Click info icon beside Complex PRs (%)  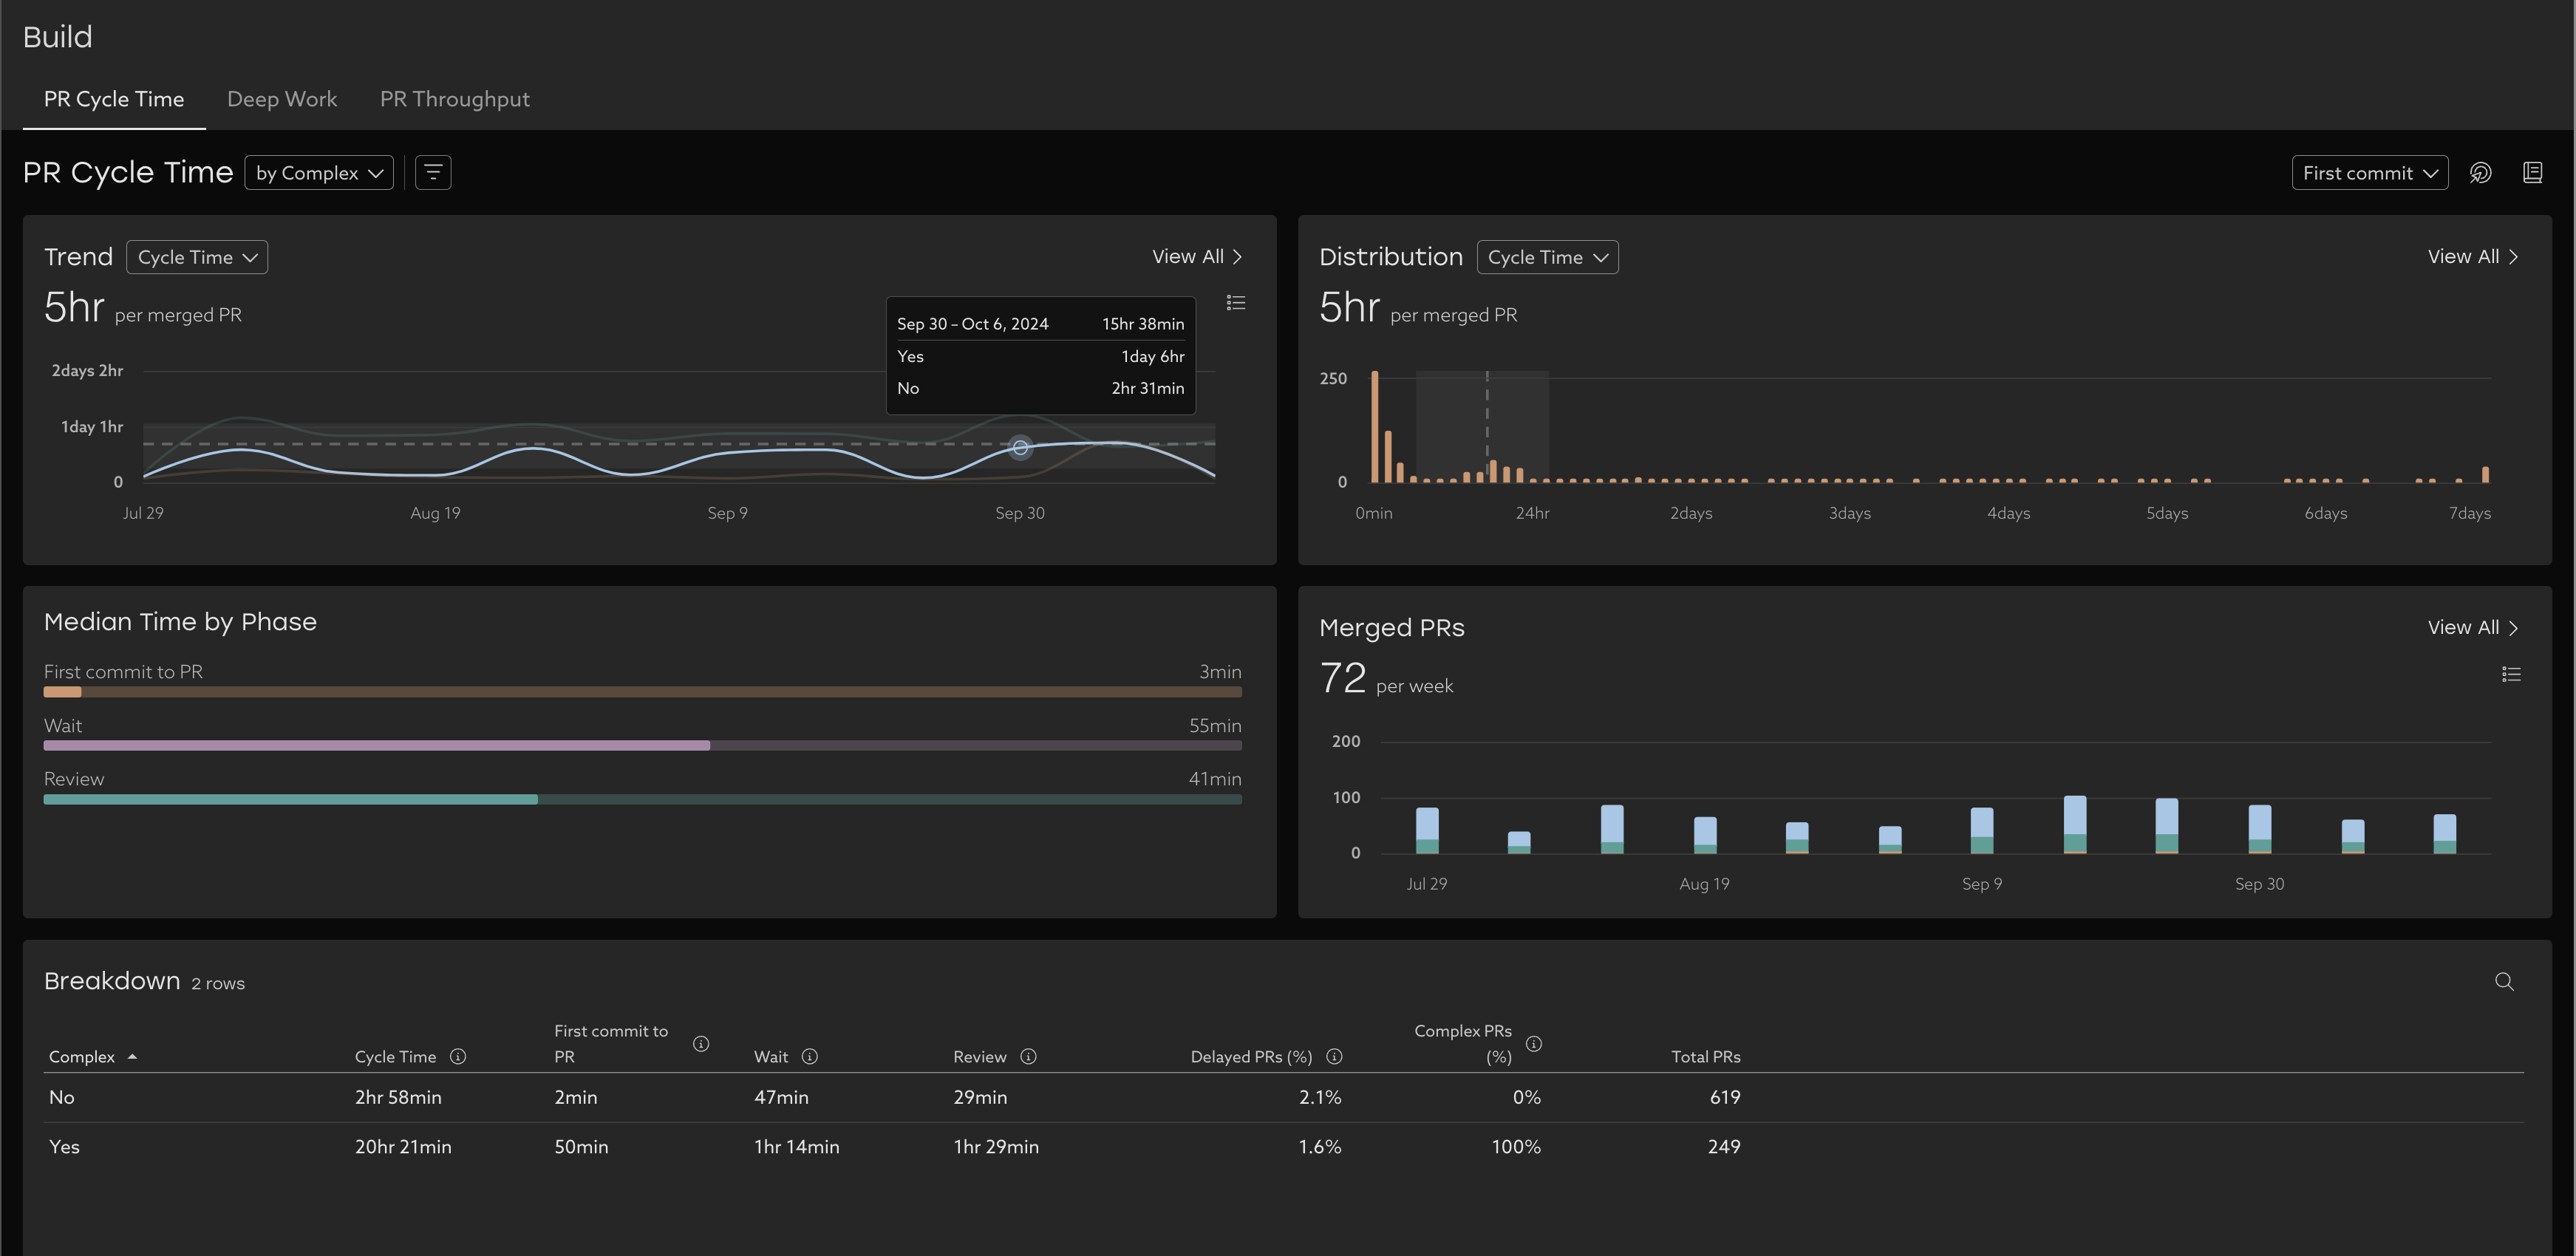click(1534, 1044)
